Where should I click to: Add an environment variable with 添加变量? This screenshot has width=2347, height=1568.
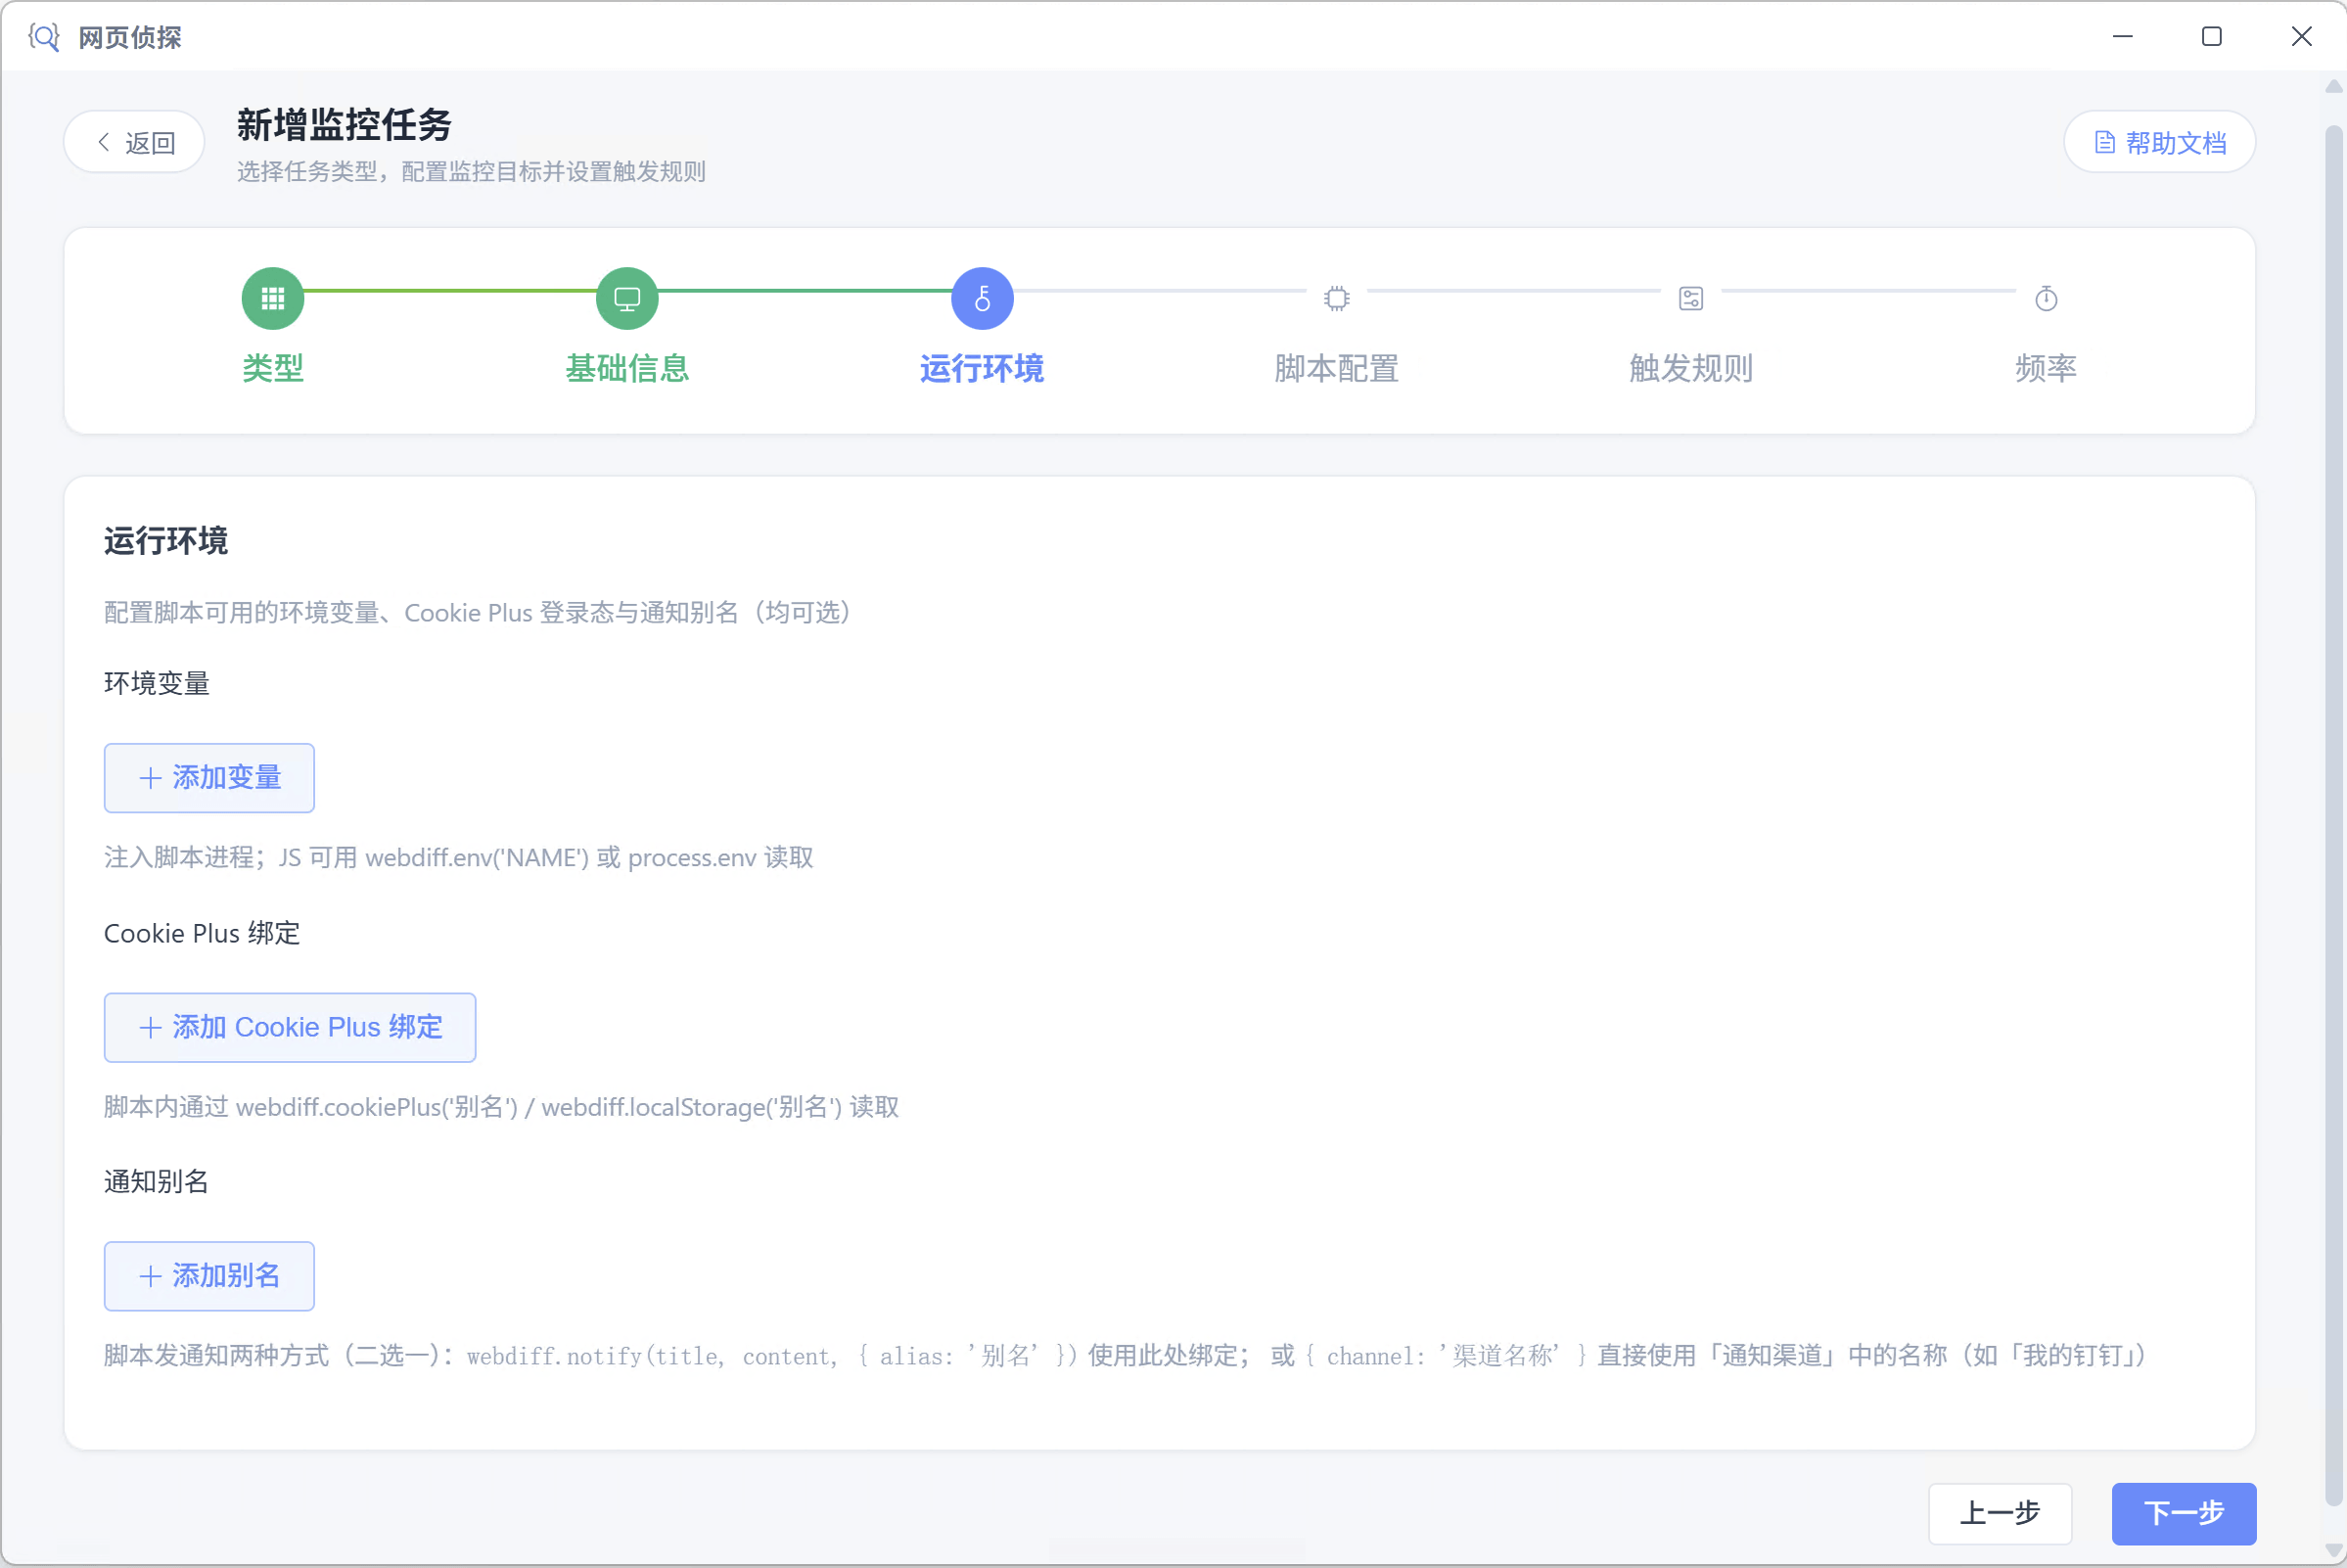tap(209, 778)
